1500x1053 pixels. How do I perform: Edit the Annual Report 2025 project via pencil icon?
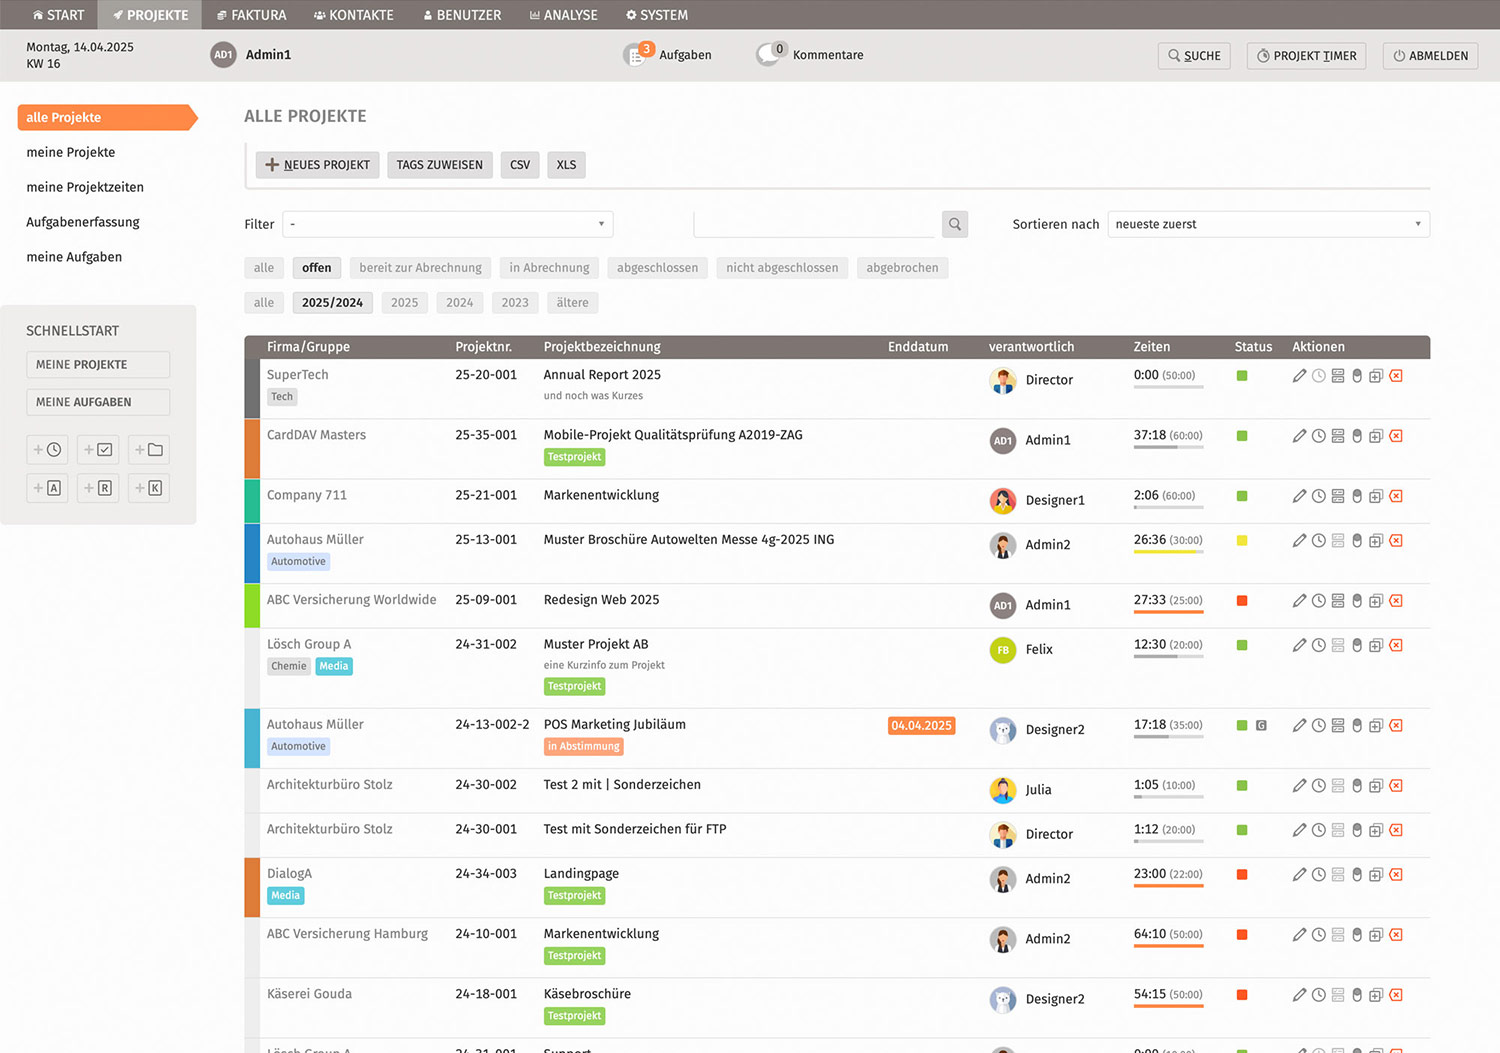(1299, 376)
